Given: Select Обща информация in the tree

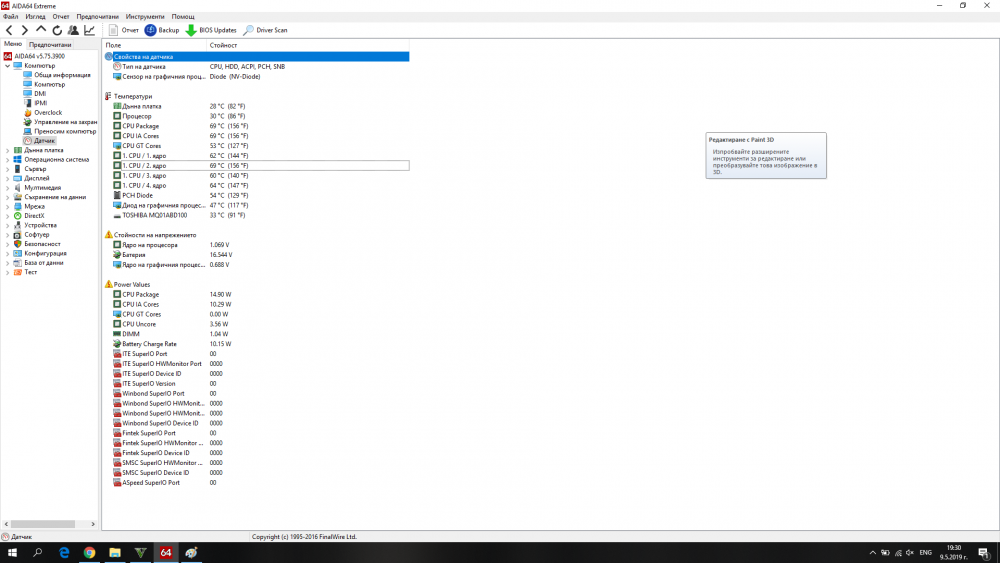Looking at the screenshot, I should [57, 75].
